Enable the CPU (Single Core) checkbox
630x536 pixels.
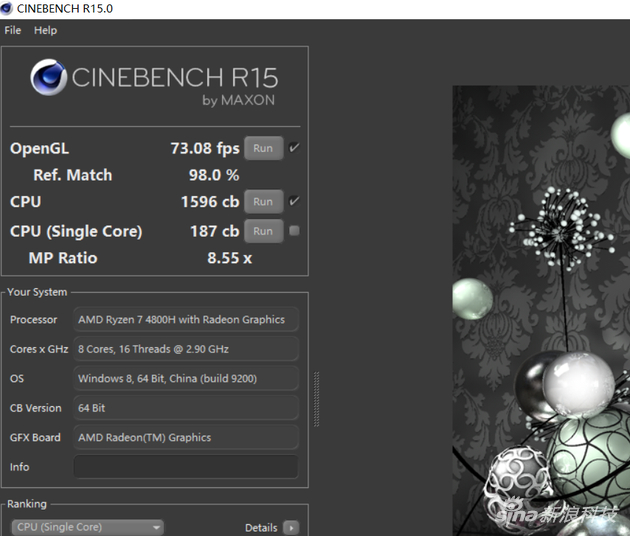pos(294,231)
